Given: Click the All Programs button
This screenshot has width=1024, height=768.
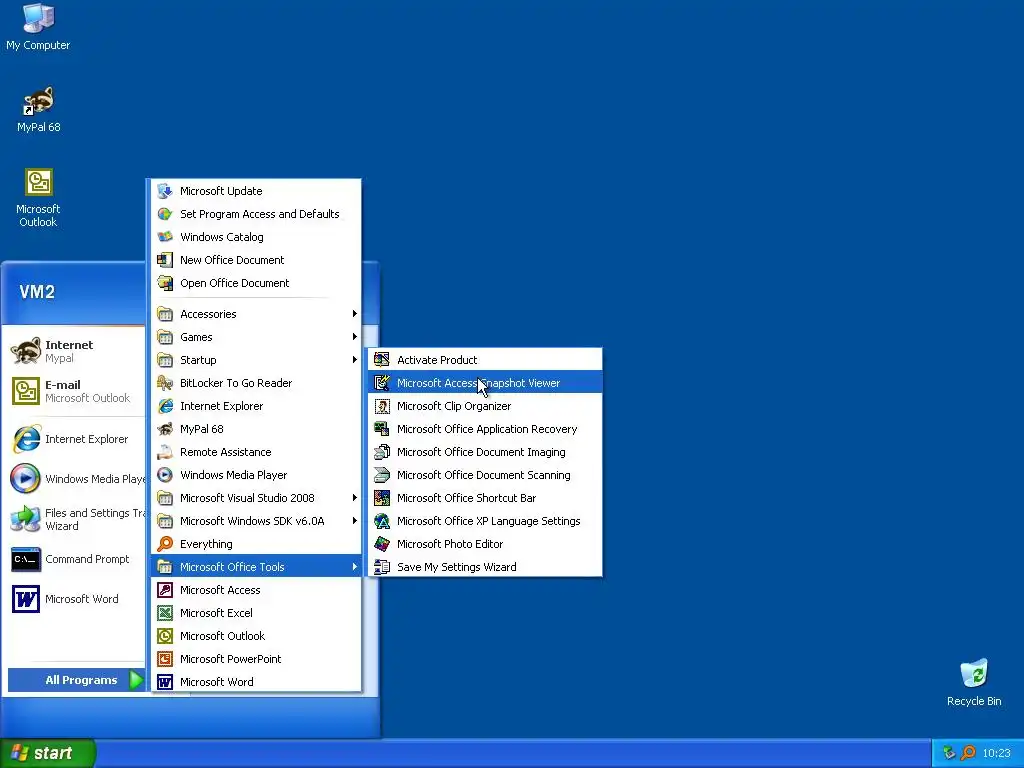Looking at the screenshot, I should (76, 680).
